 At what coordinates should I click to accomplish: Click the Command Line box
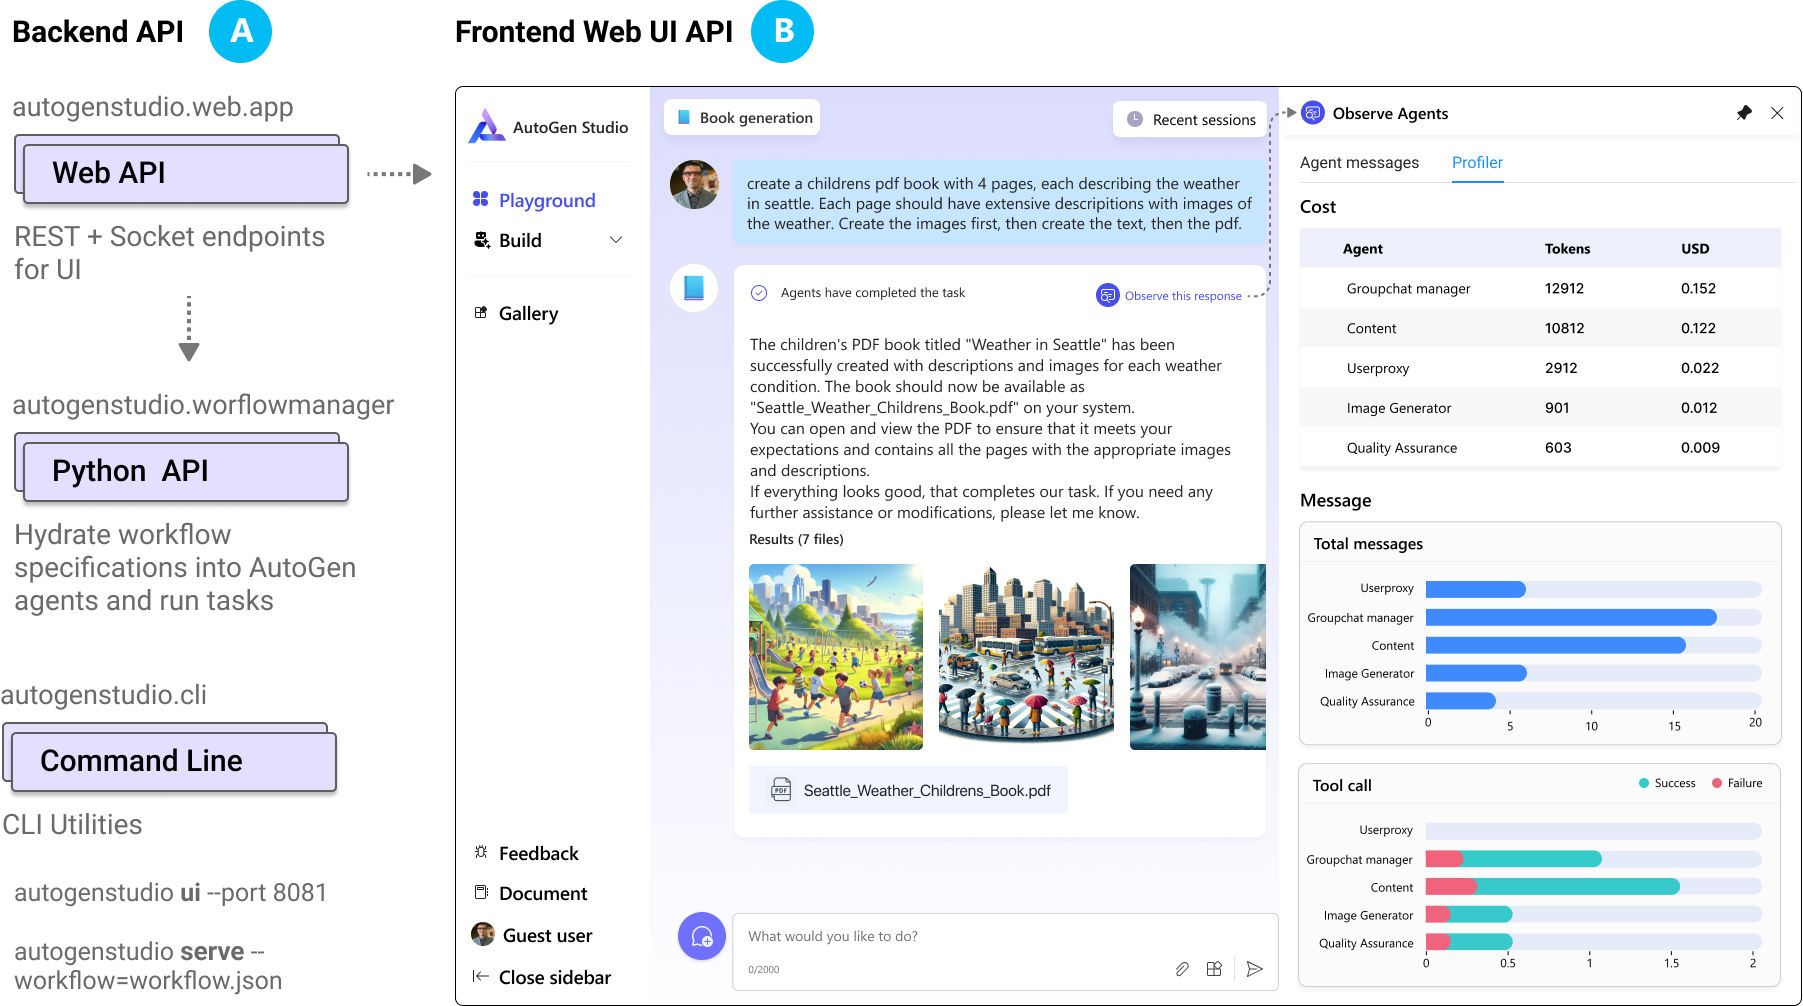[x=174, y=761]
